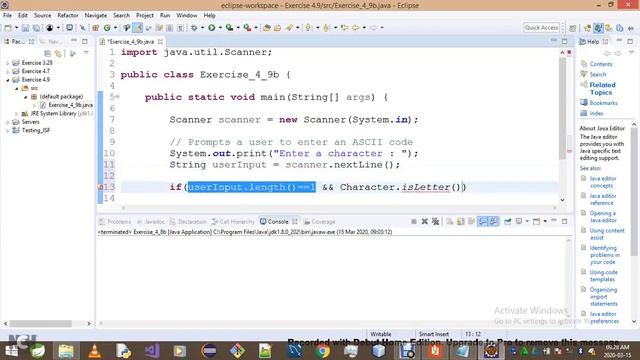
Task: Click the Clear Console icon
Action: click(450, 221)
